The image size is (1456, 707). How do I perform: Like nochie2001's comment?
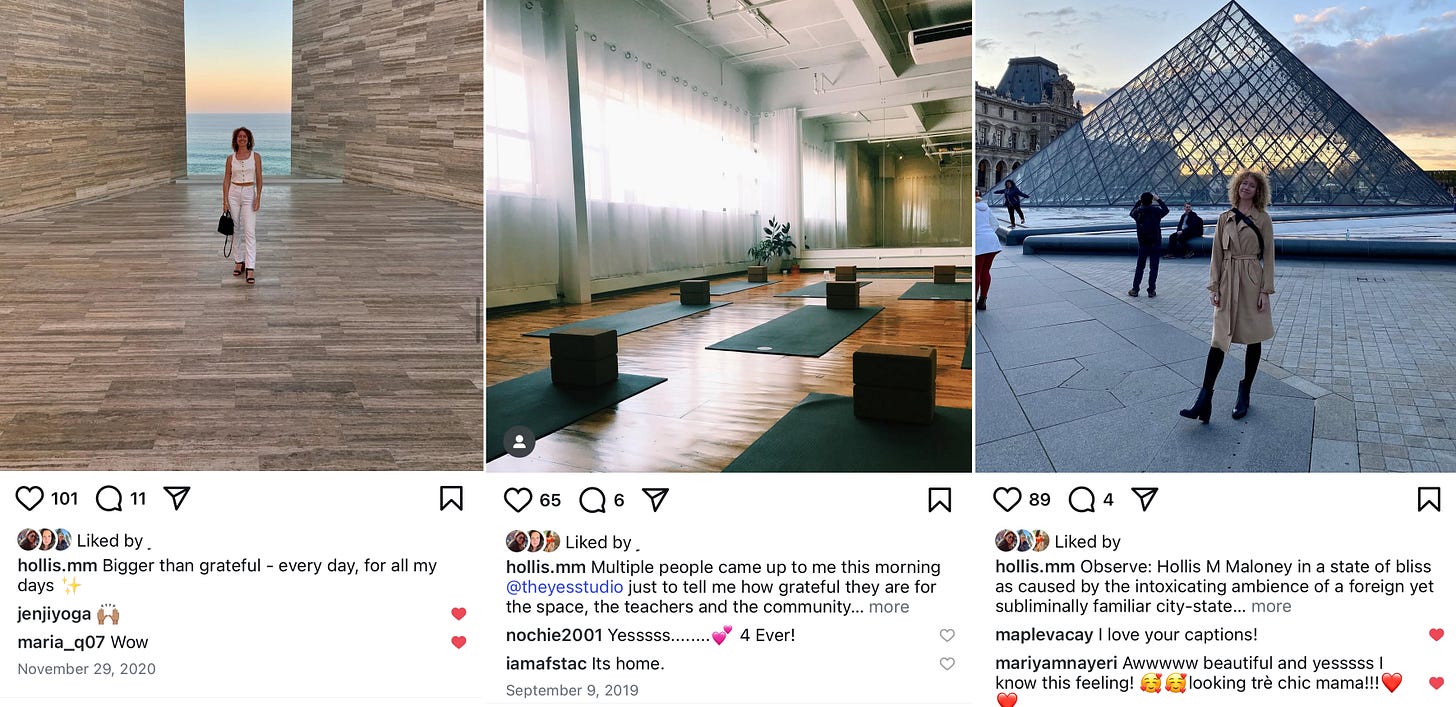[947, 635]
